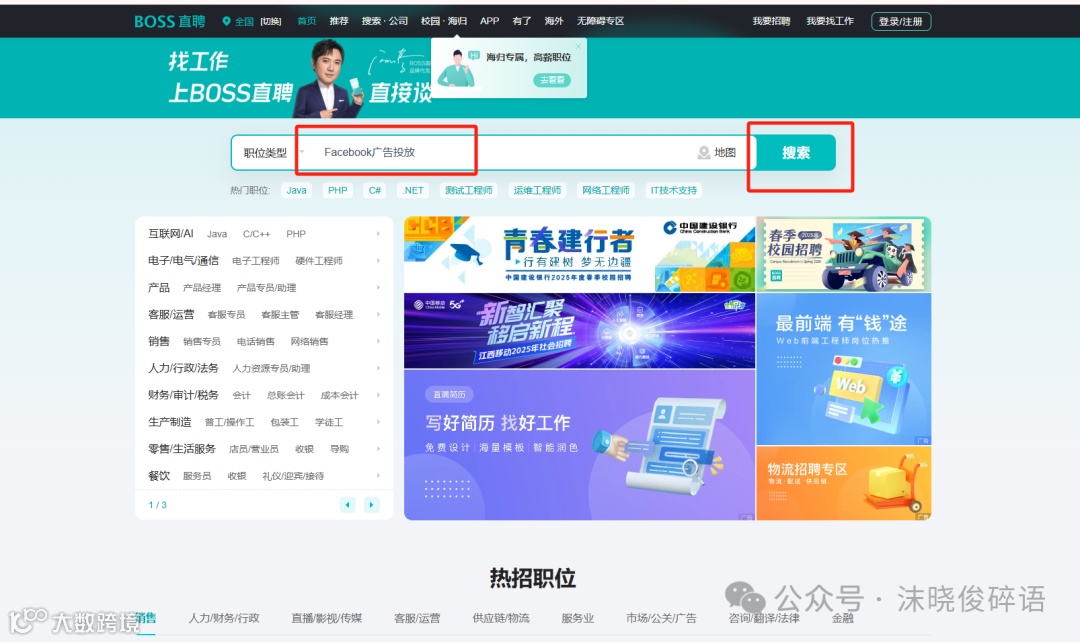Viewport: 1080px width, 642px height.
Task: Click 电话销售 in the category list
Action: 256,342
